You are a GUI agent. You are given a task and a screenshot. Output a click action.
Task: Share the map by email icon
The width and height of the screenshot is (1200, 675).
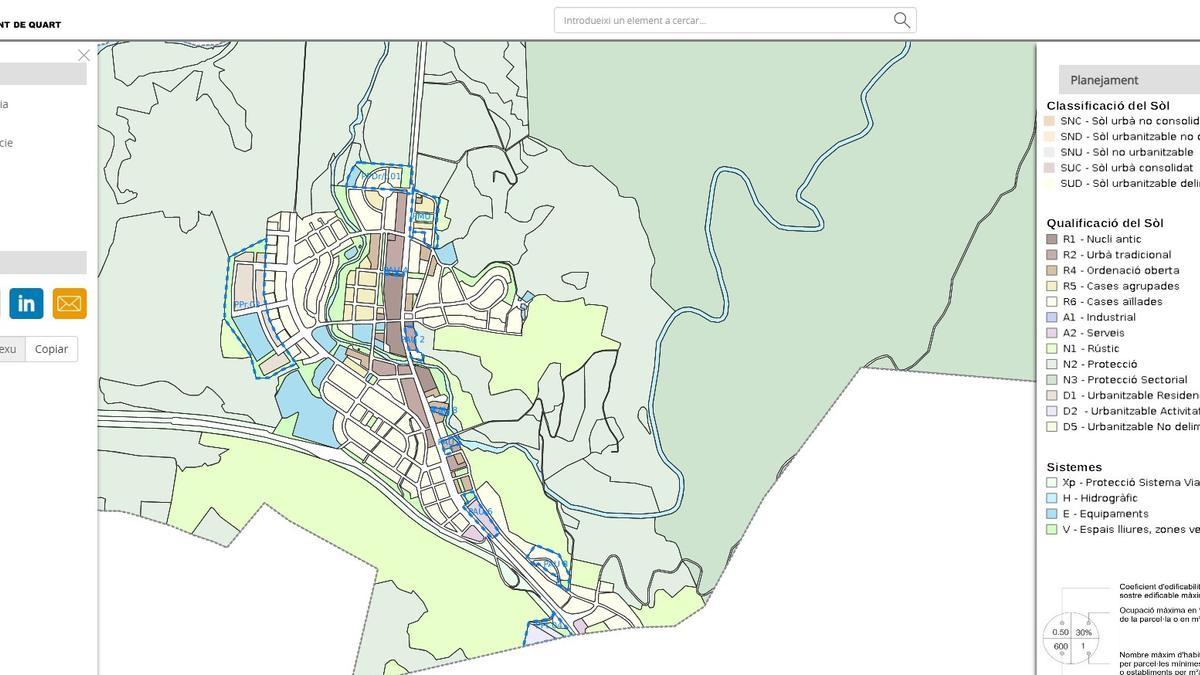pos(69,303)
